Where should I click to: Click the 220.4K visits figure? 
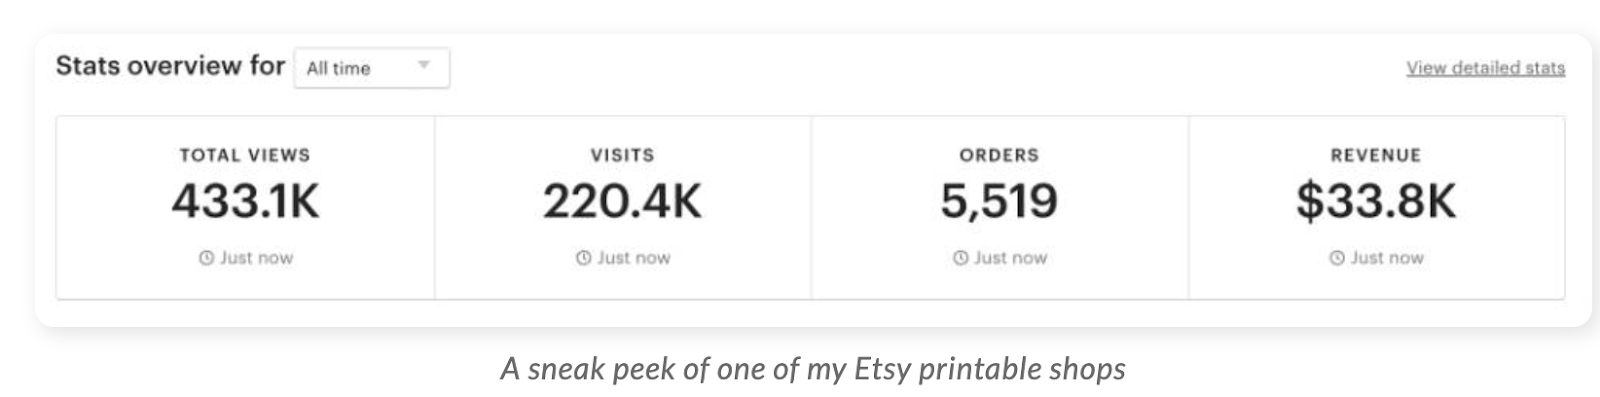click(x=622, y=201)
